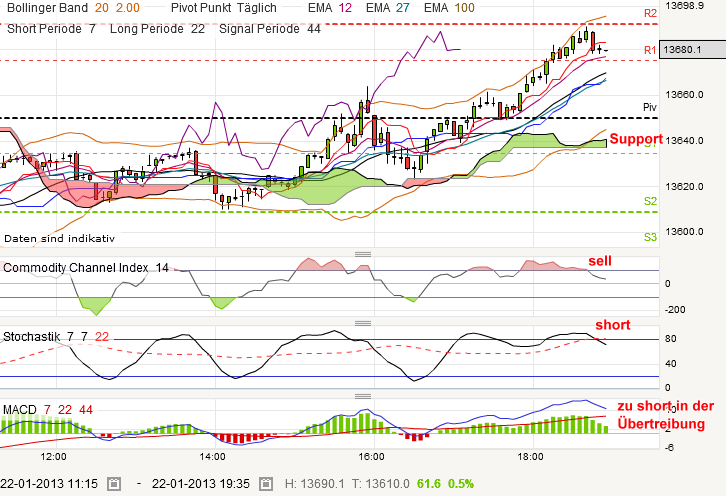The width and height of the screenshot is (726, 496).
Task: Click the current price tag 13680.1
Action: coord(693,50)
